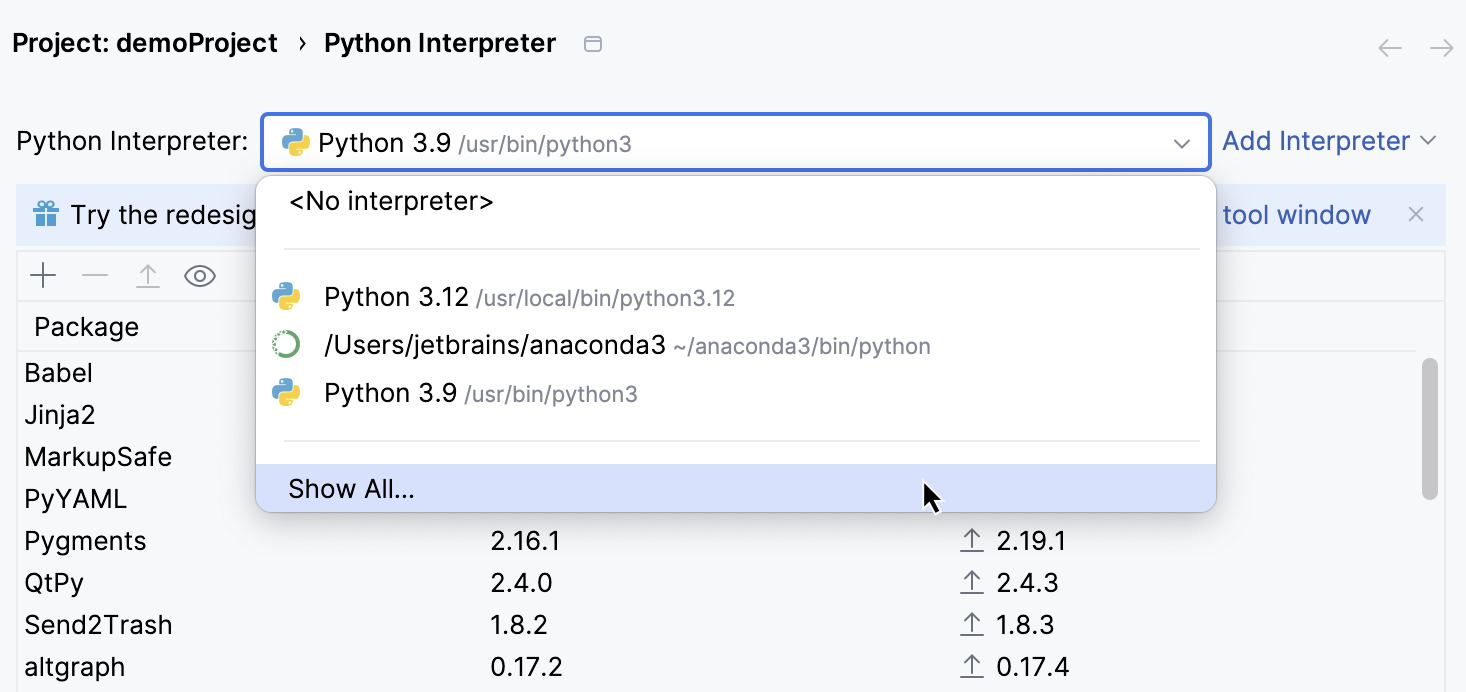Copy the settings path with the copy icon
This screenshot has height=692, width=1466.
coord(592,43)
